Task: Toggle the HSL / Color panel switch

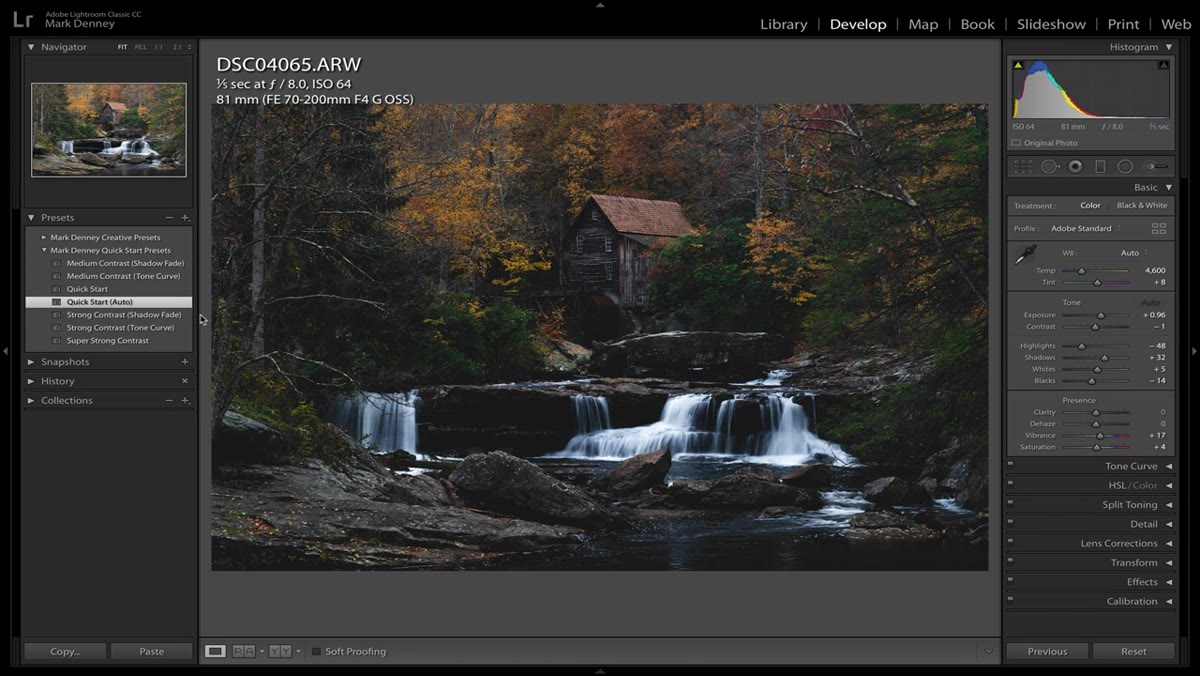Action: tap(1011, 485)
